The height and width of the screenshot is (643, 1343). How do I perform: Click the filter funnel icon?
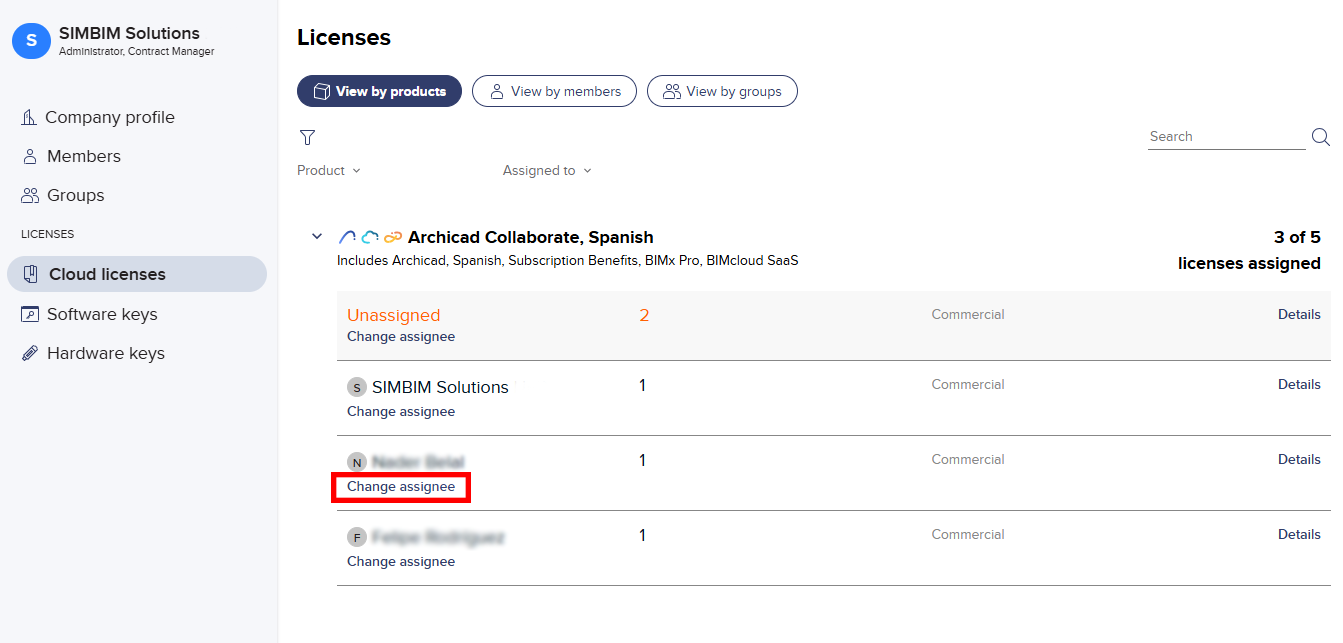307,137
